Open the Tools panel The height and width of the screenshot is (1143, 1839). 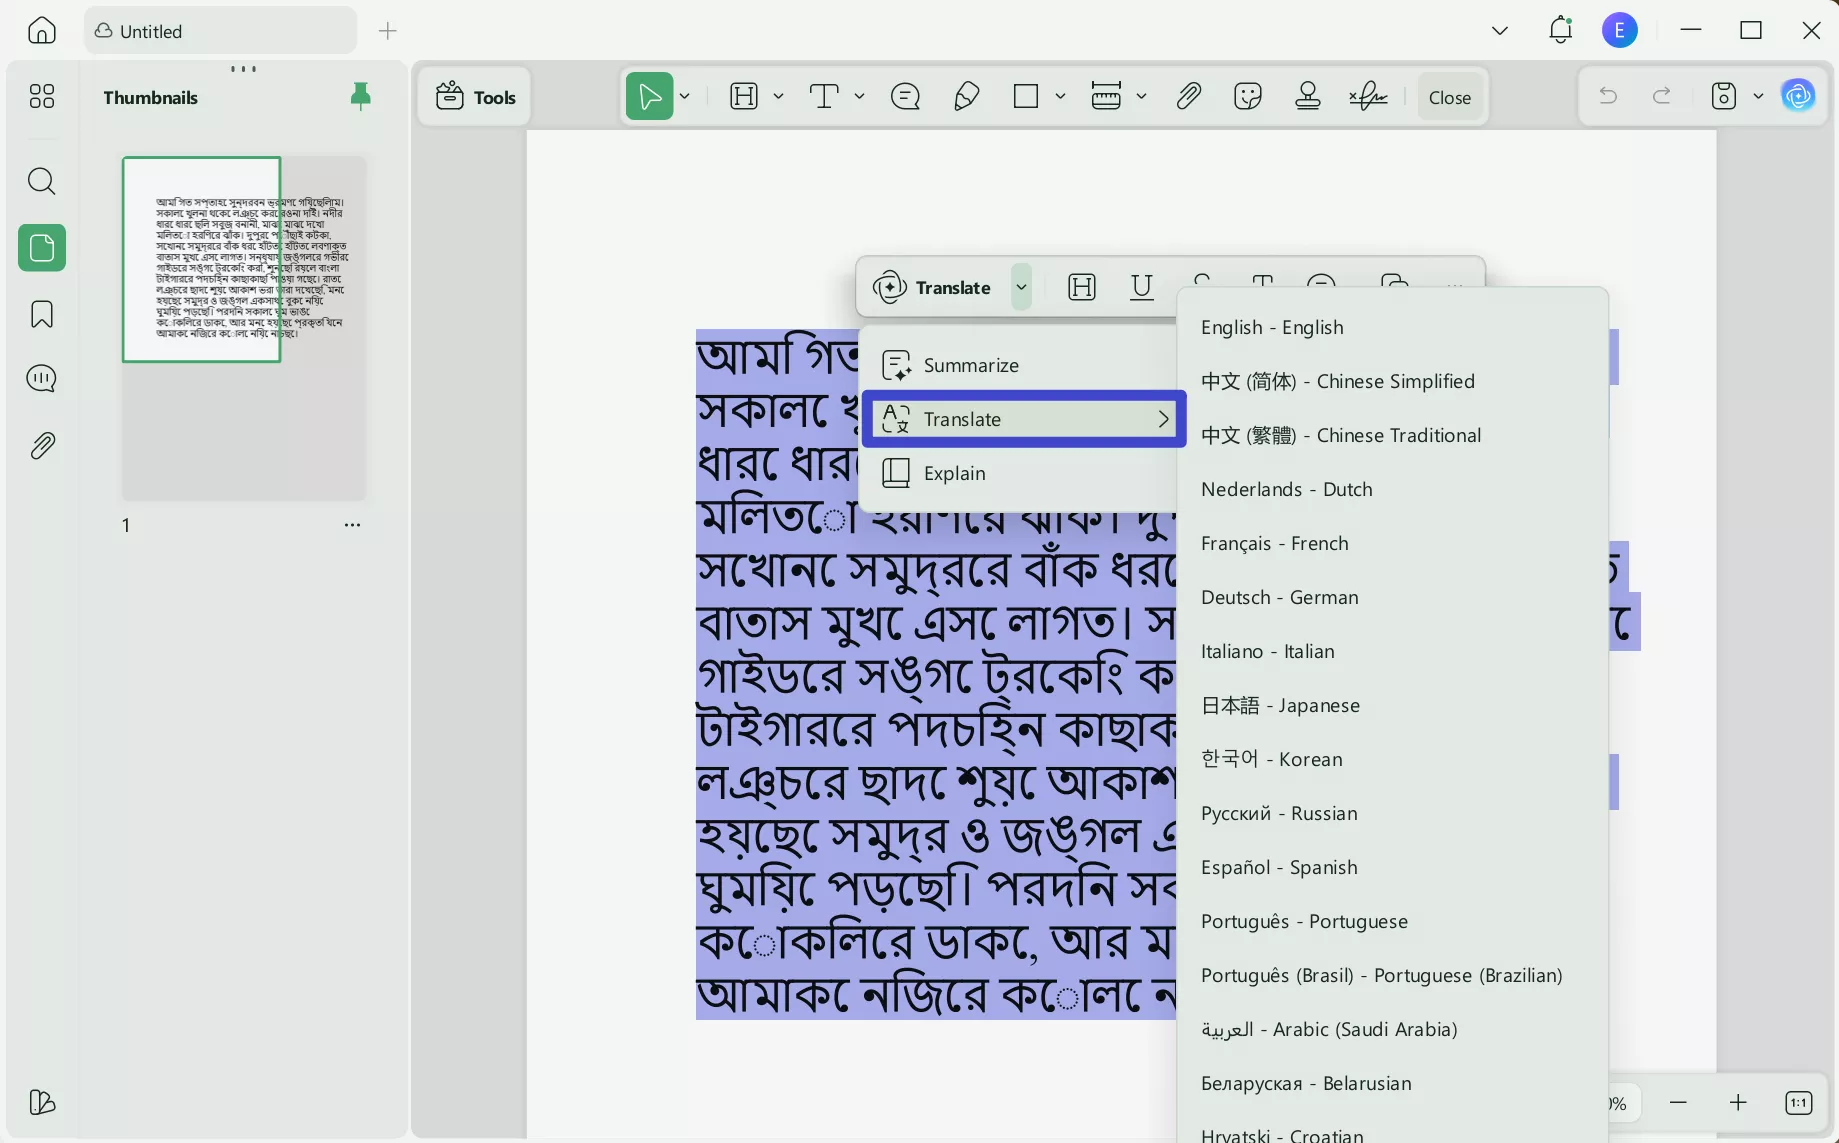[475, 96]
